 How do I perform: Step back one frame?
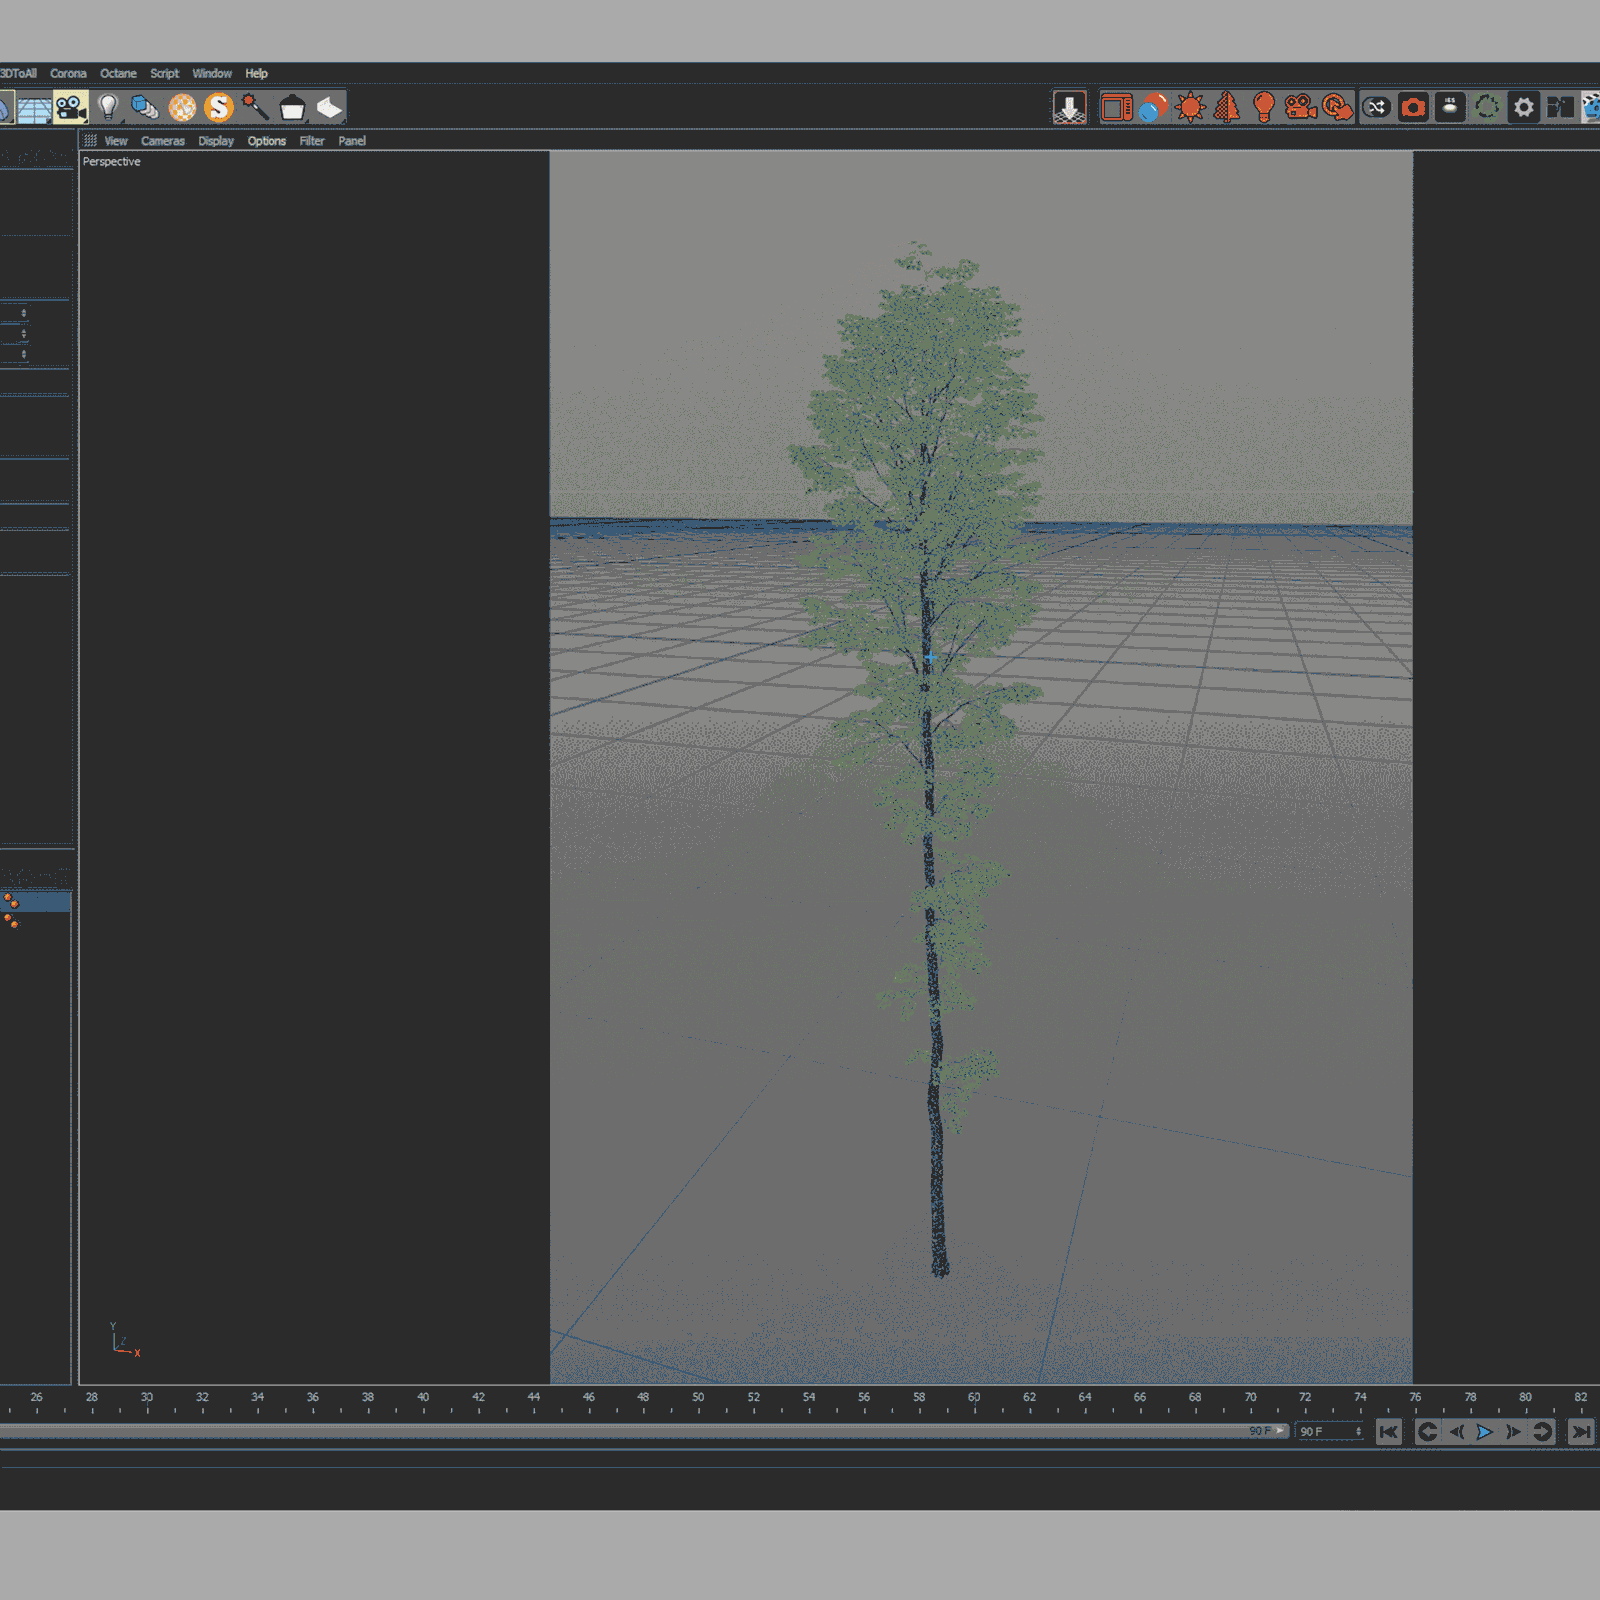1456,1432
